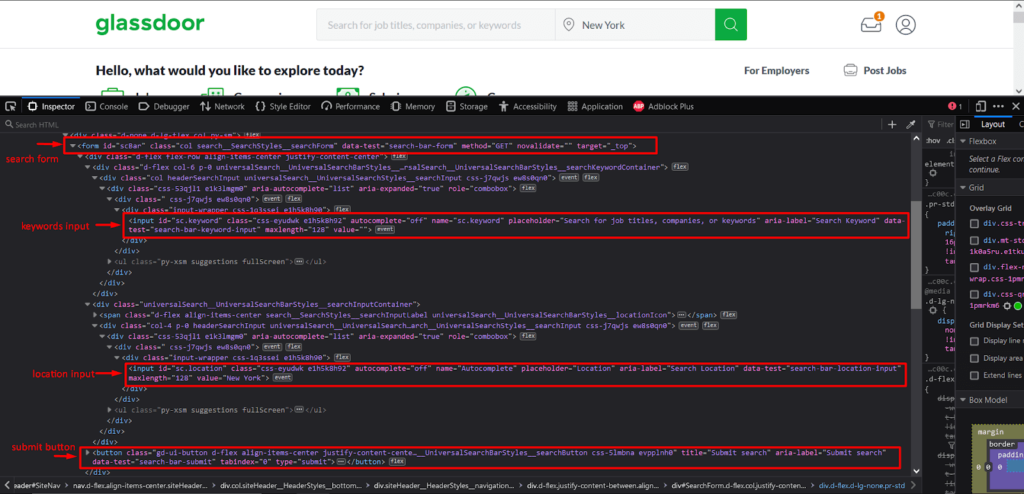The image size is (1024, 494).
Task: Collapse the Flexbox section
Action: [x=963, y=142]
